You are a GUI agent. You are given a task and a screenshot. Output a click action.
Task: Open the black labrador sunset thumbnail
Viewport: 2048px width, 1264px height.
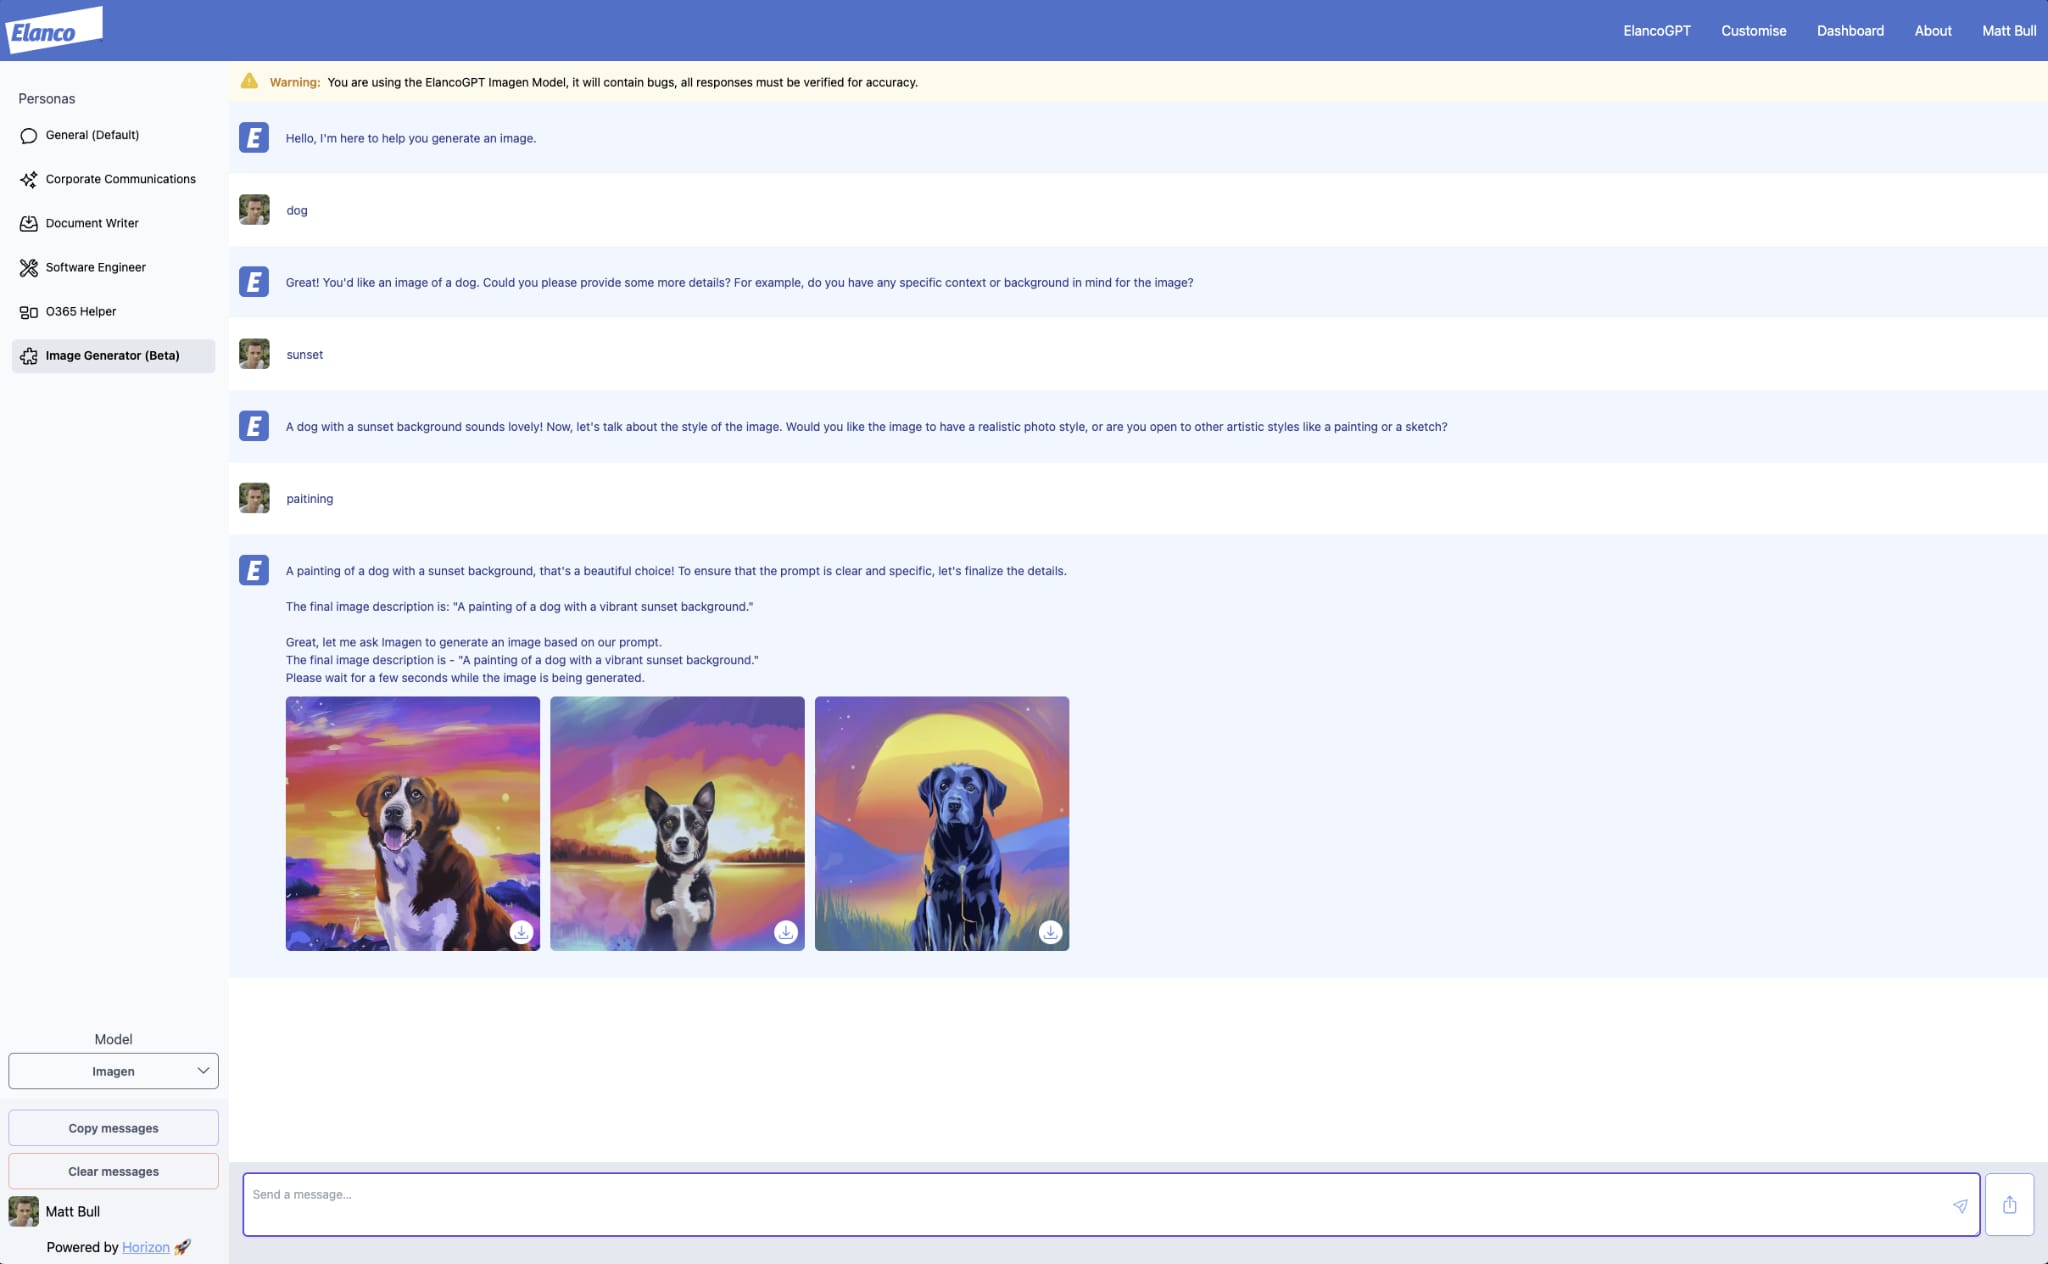(x=941, y=810)
